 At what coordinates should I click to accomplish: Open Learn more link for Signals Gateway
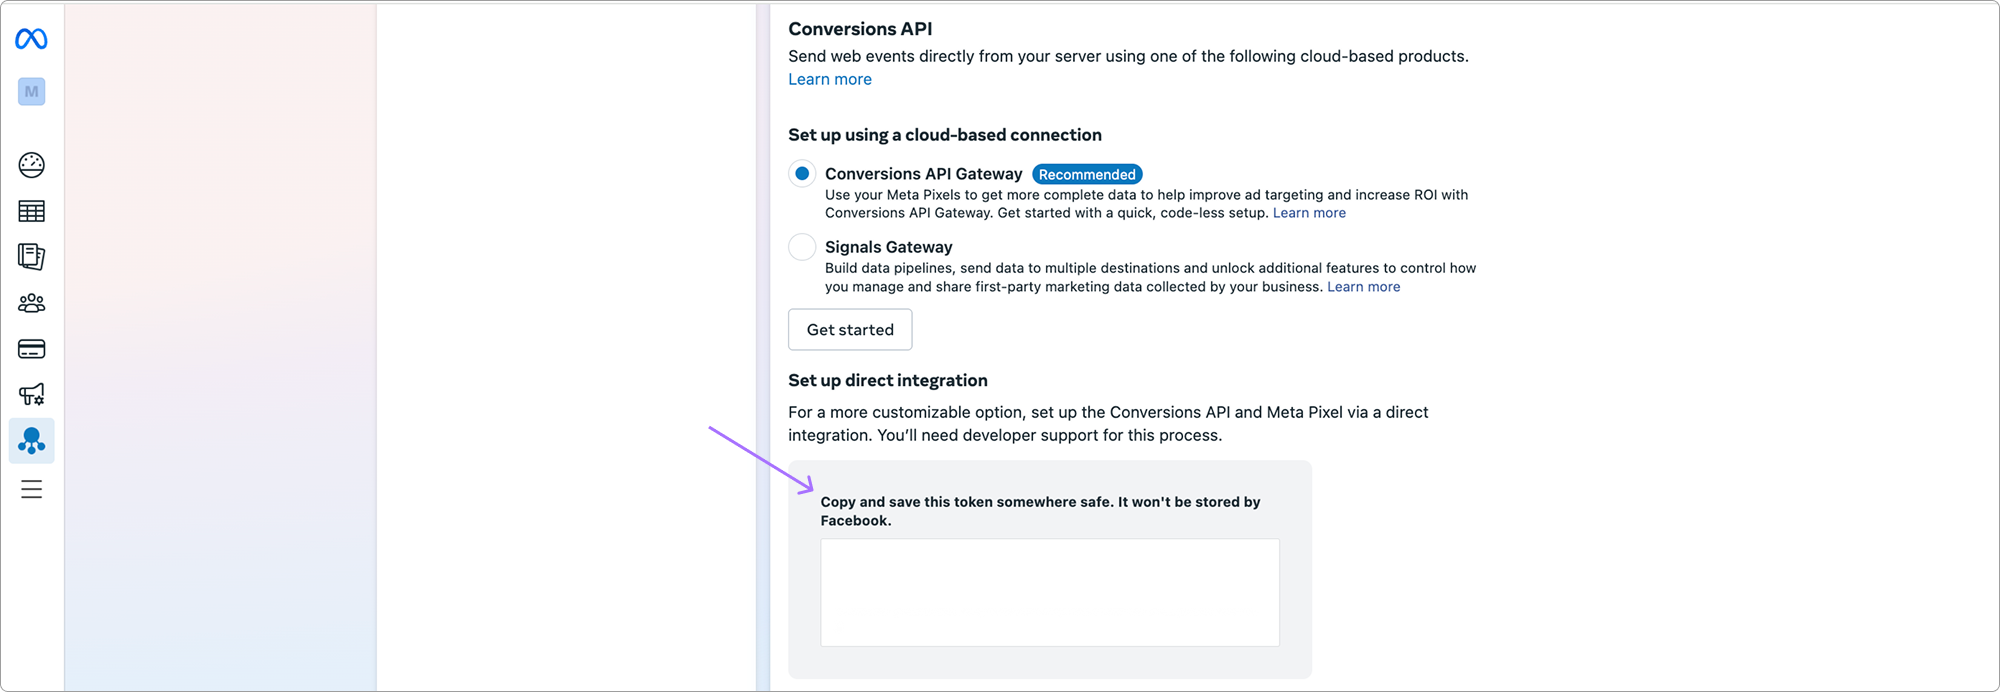tap(1363, 287)
